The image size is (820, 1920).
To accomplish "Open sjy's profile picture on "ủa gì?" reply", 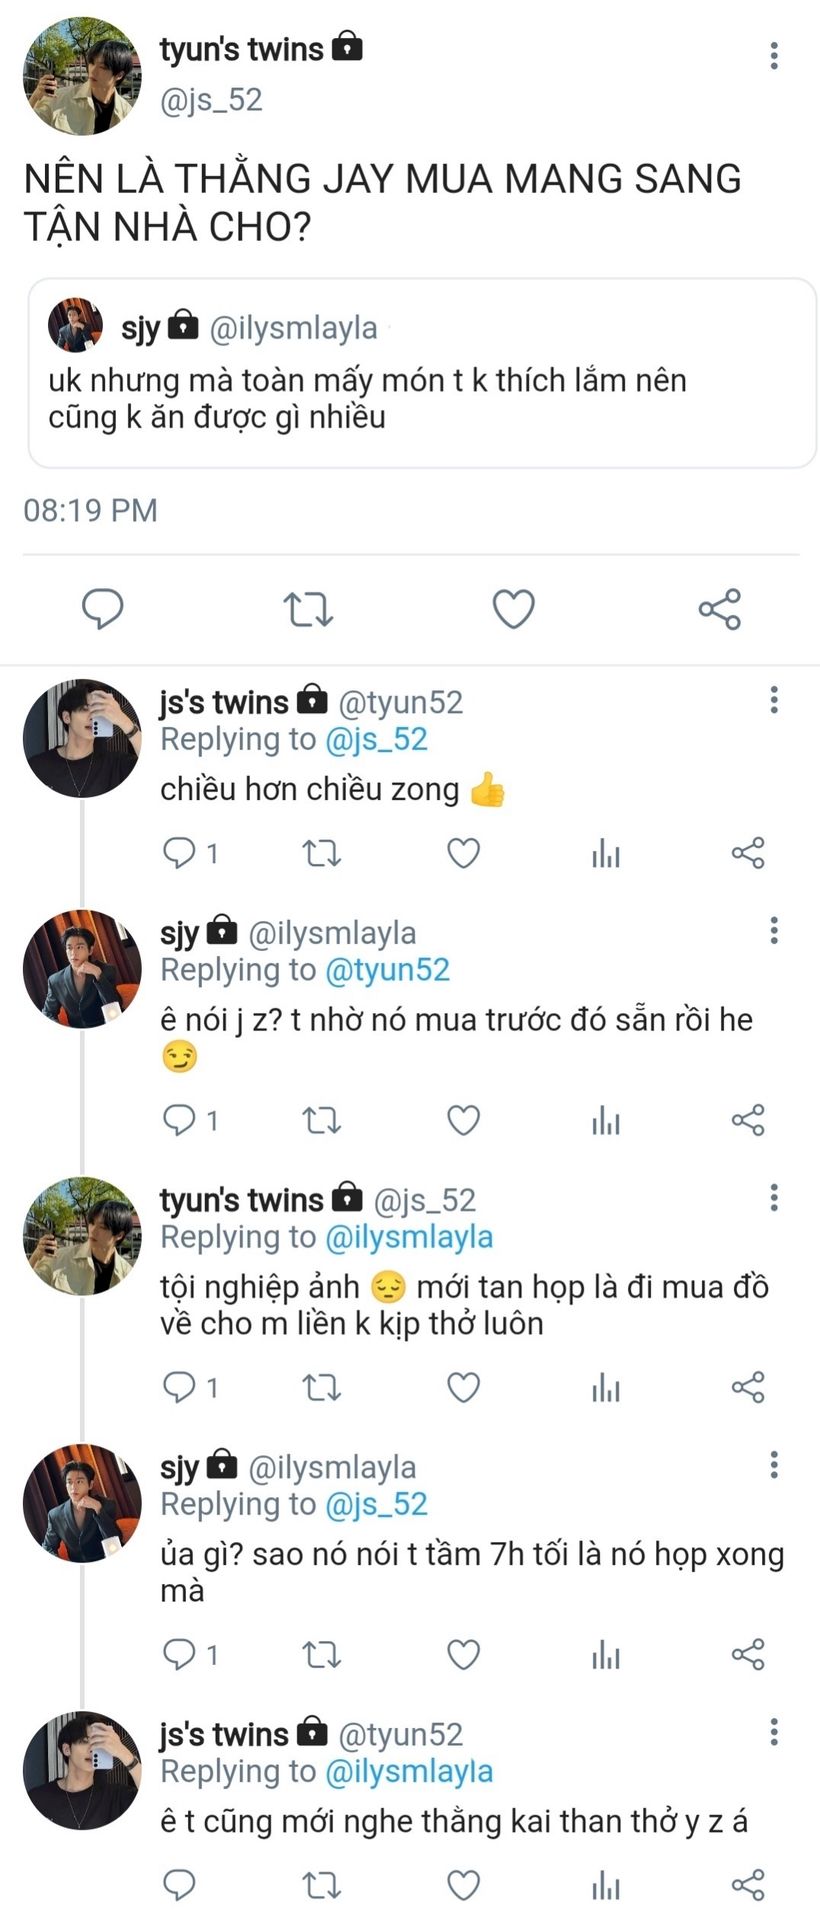I will click(x=82, y=1502).
